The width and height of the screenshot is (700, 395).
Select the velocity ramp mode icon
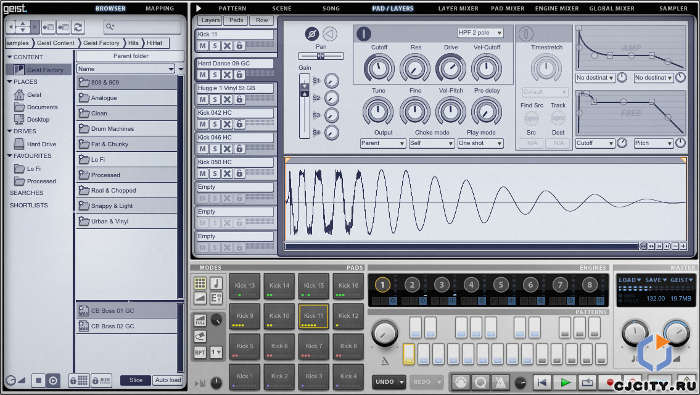tap(200, 298)
